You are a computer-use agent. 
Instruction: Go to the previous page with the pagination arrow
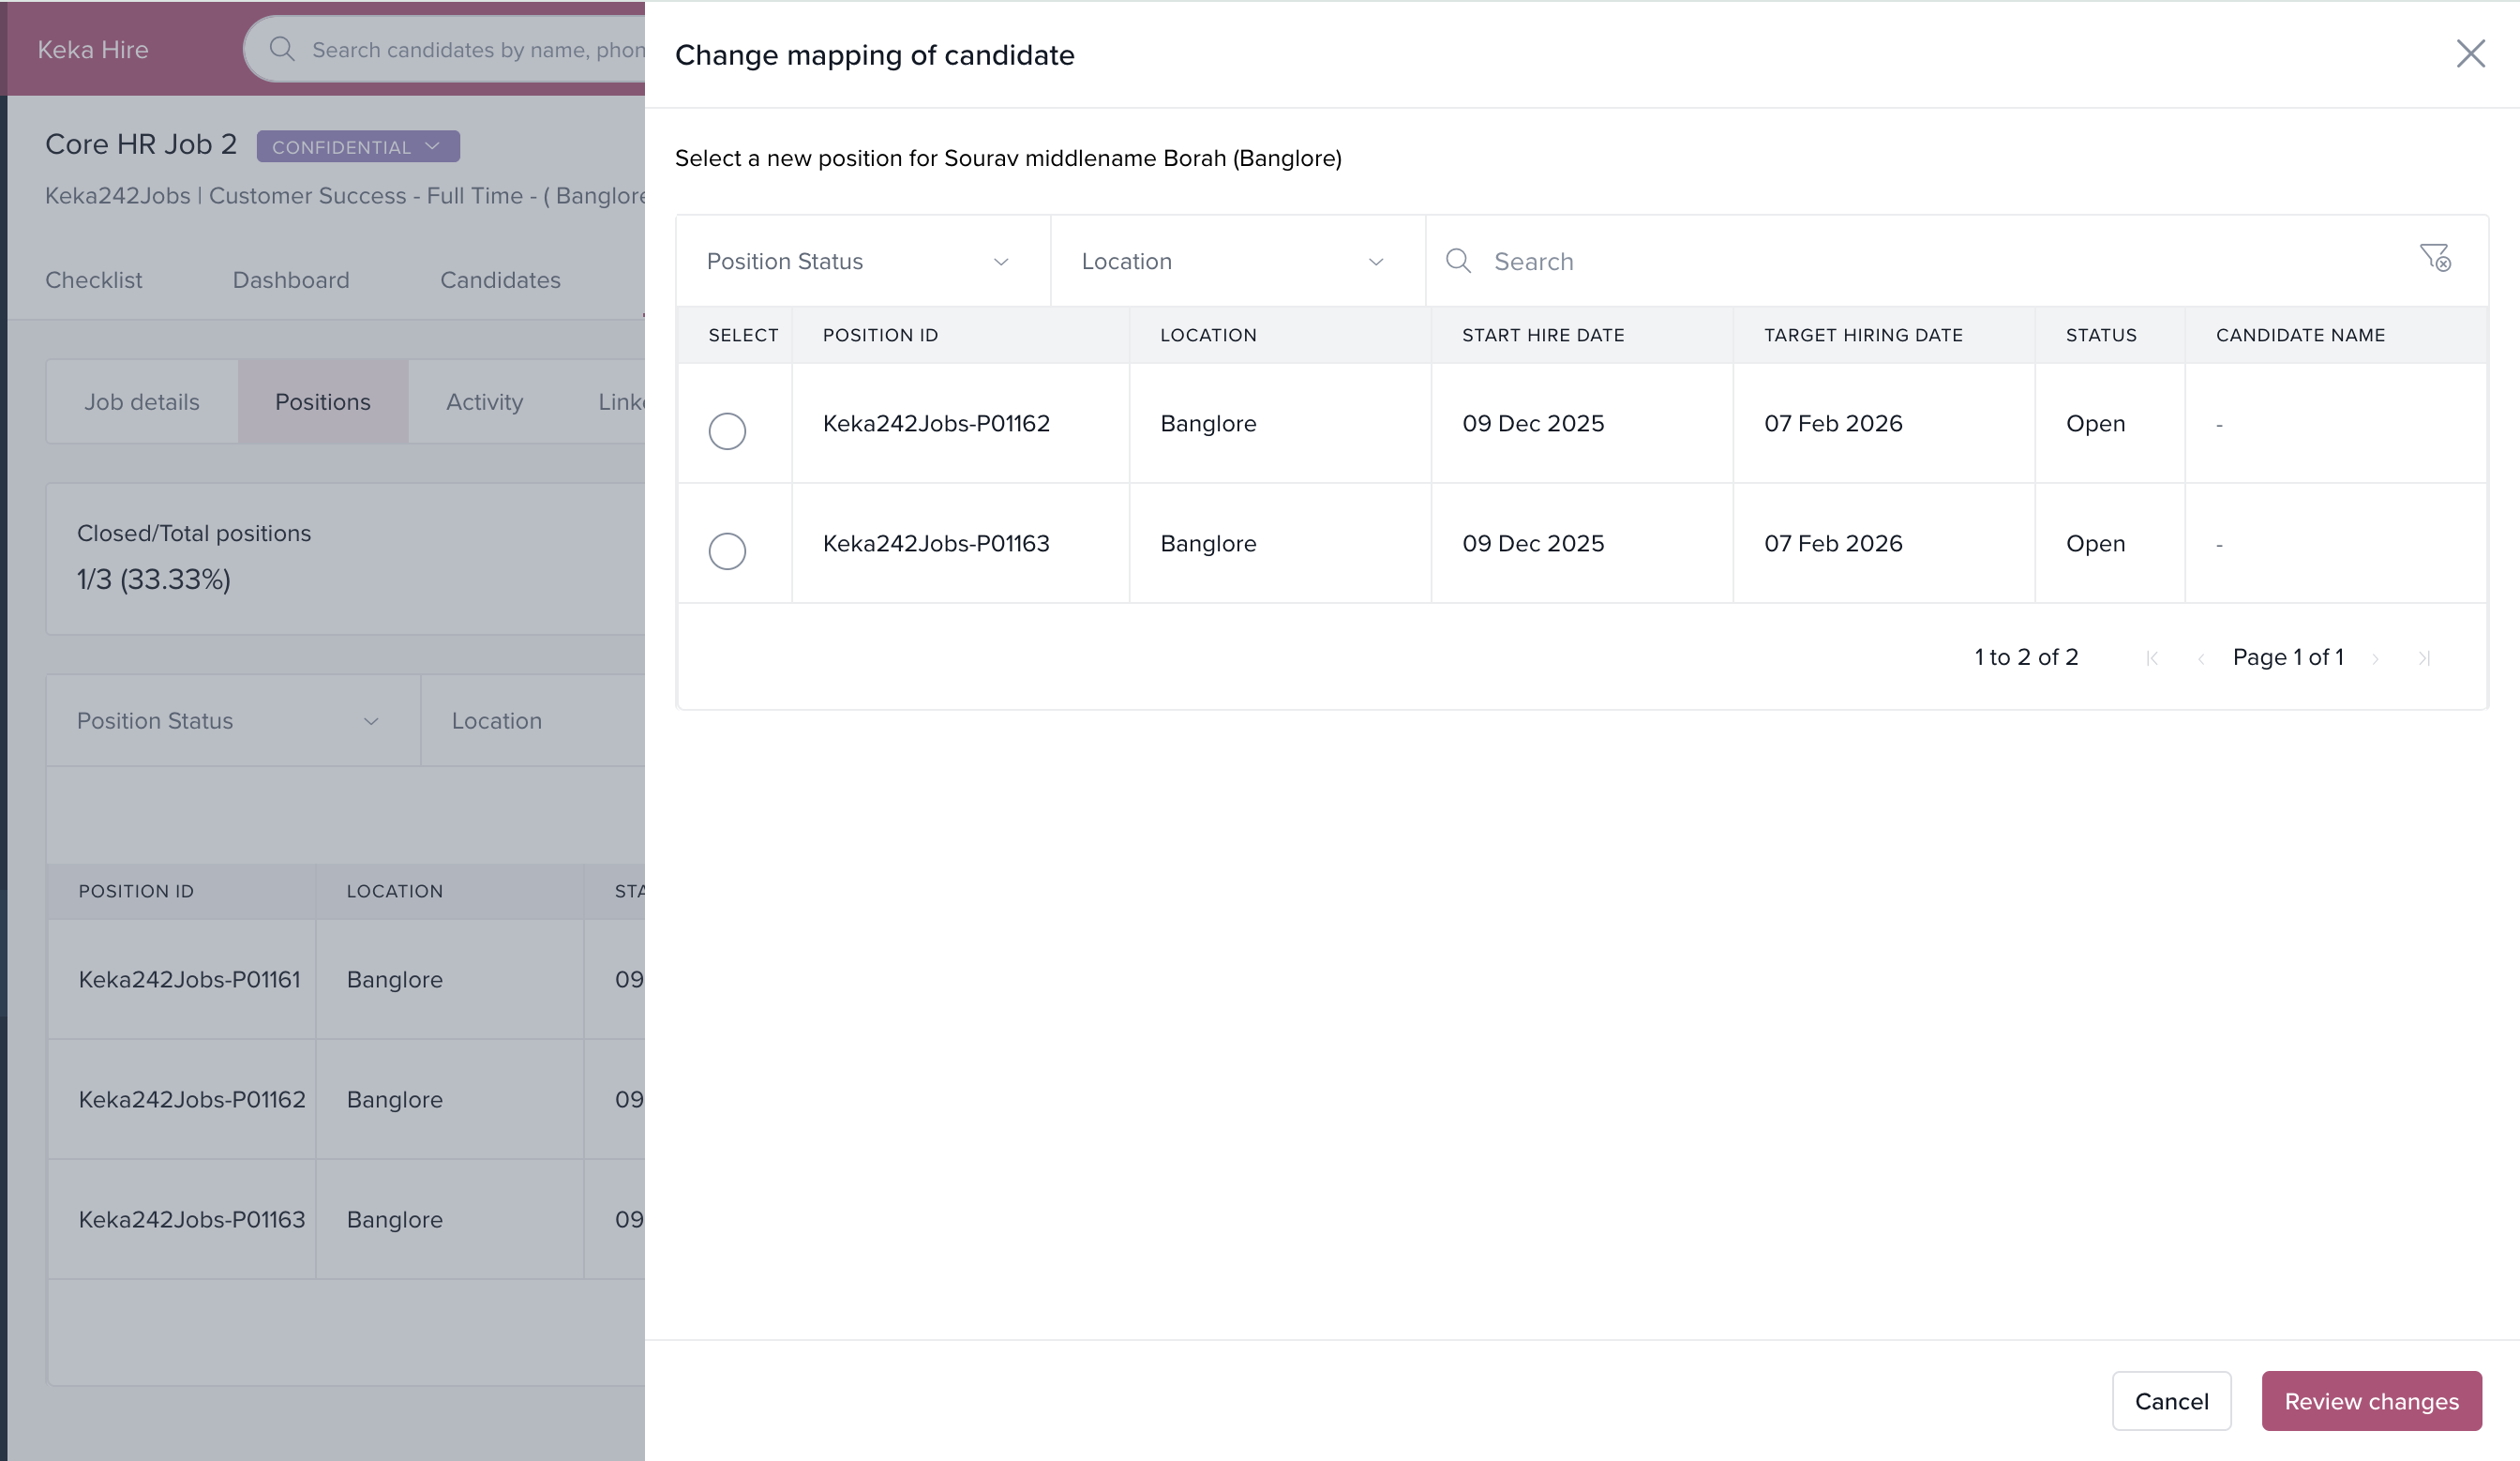click(x=2201, y=658)
